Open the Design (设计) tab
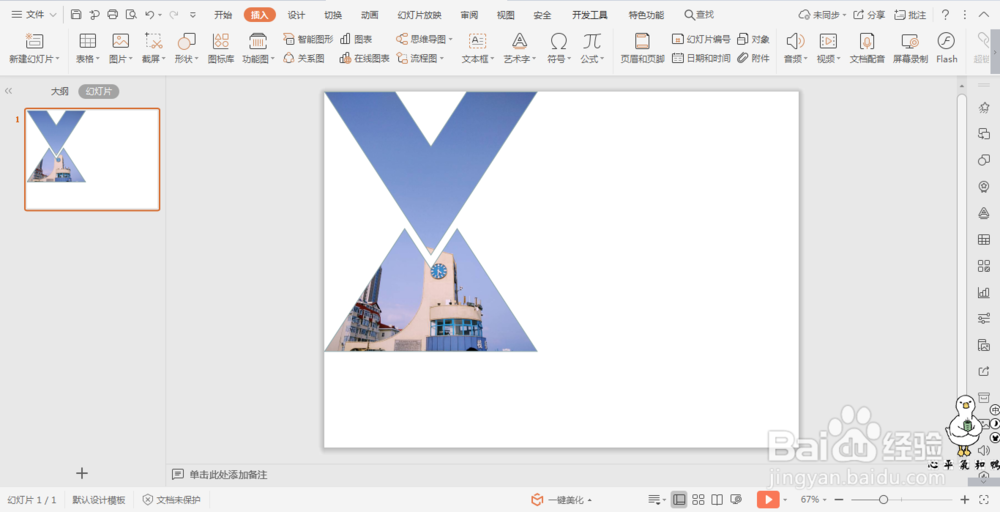This screenshot has width=1000, height=512. [x=296, y=15]
